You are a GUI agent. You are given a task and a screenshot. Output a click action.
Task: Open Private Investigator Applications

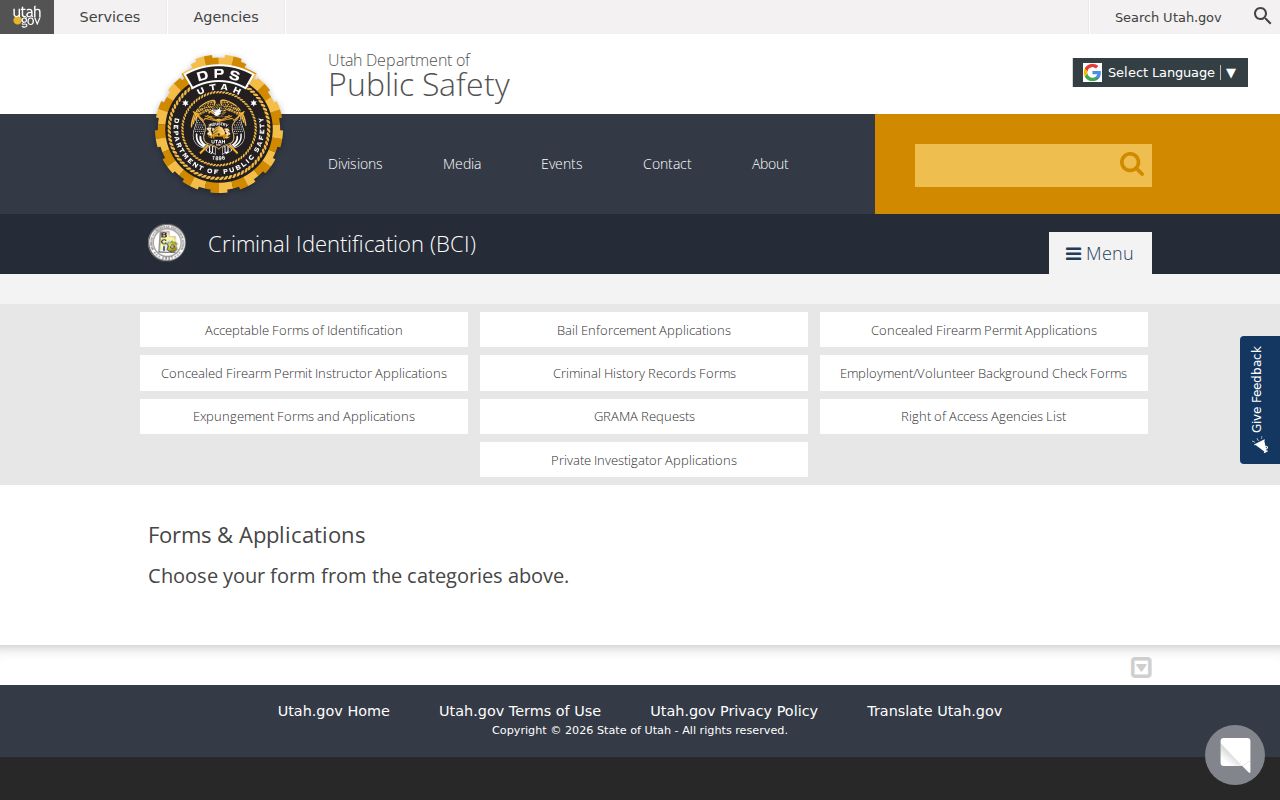pos(644,460)
